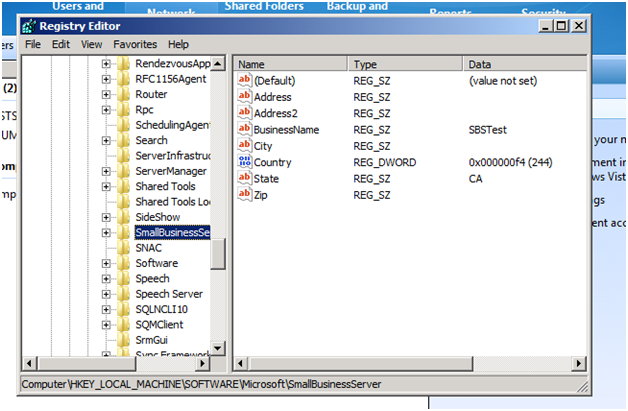Sort values by the Data column header
This screenshot has height=411, width=628.
click(x=525, y=64)
